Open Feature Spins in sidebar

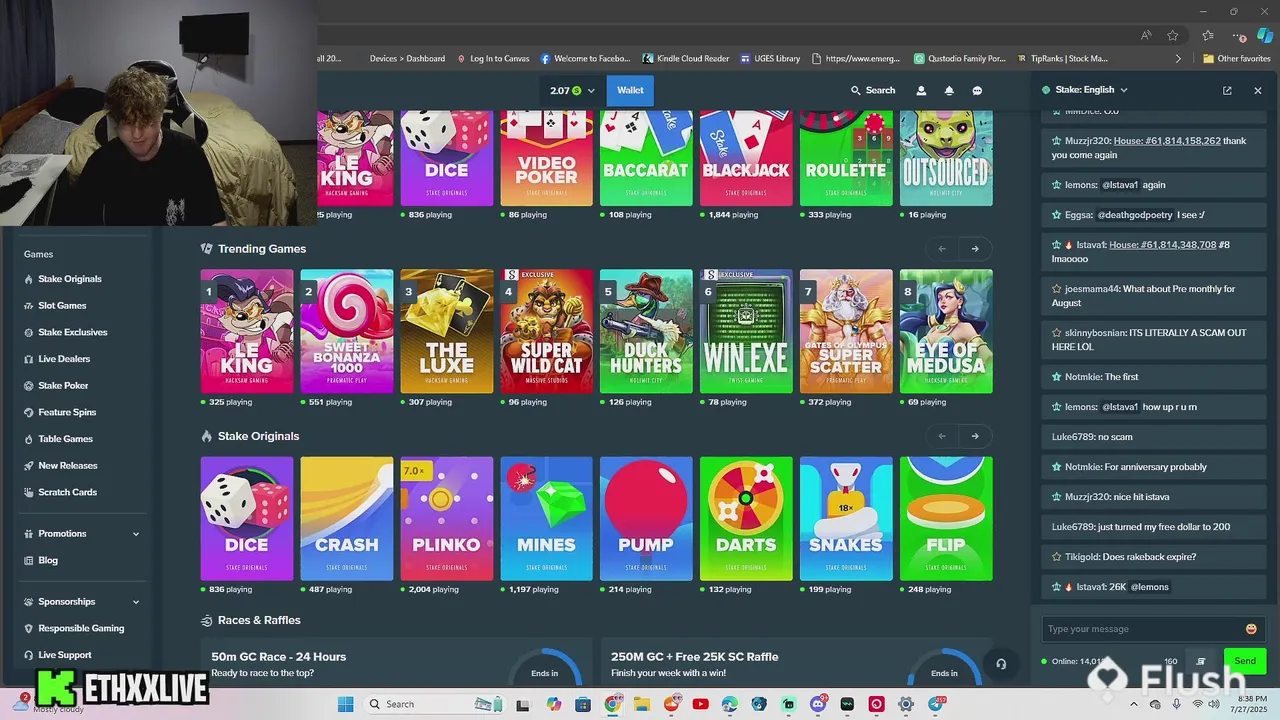(67, 412)
